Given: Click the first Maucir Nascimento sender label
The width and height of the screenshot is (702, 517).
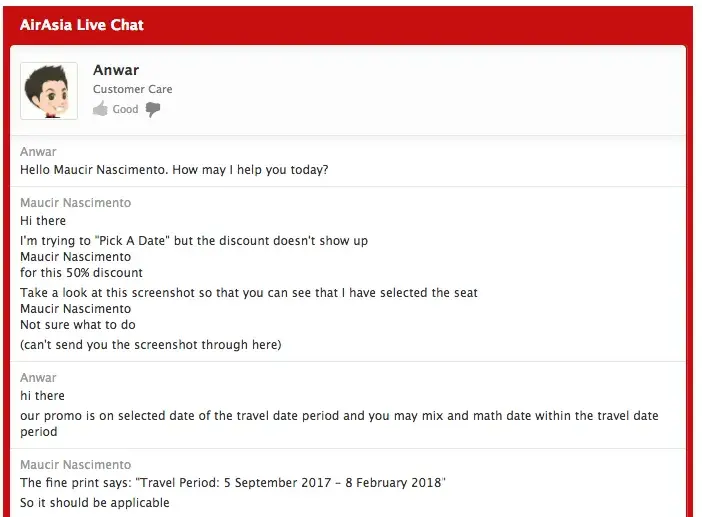Looking at the screenshot, I should click(75, 203).
